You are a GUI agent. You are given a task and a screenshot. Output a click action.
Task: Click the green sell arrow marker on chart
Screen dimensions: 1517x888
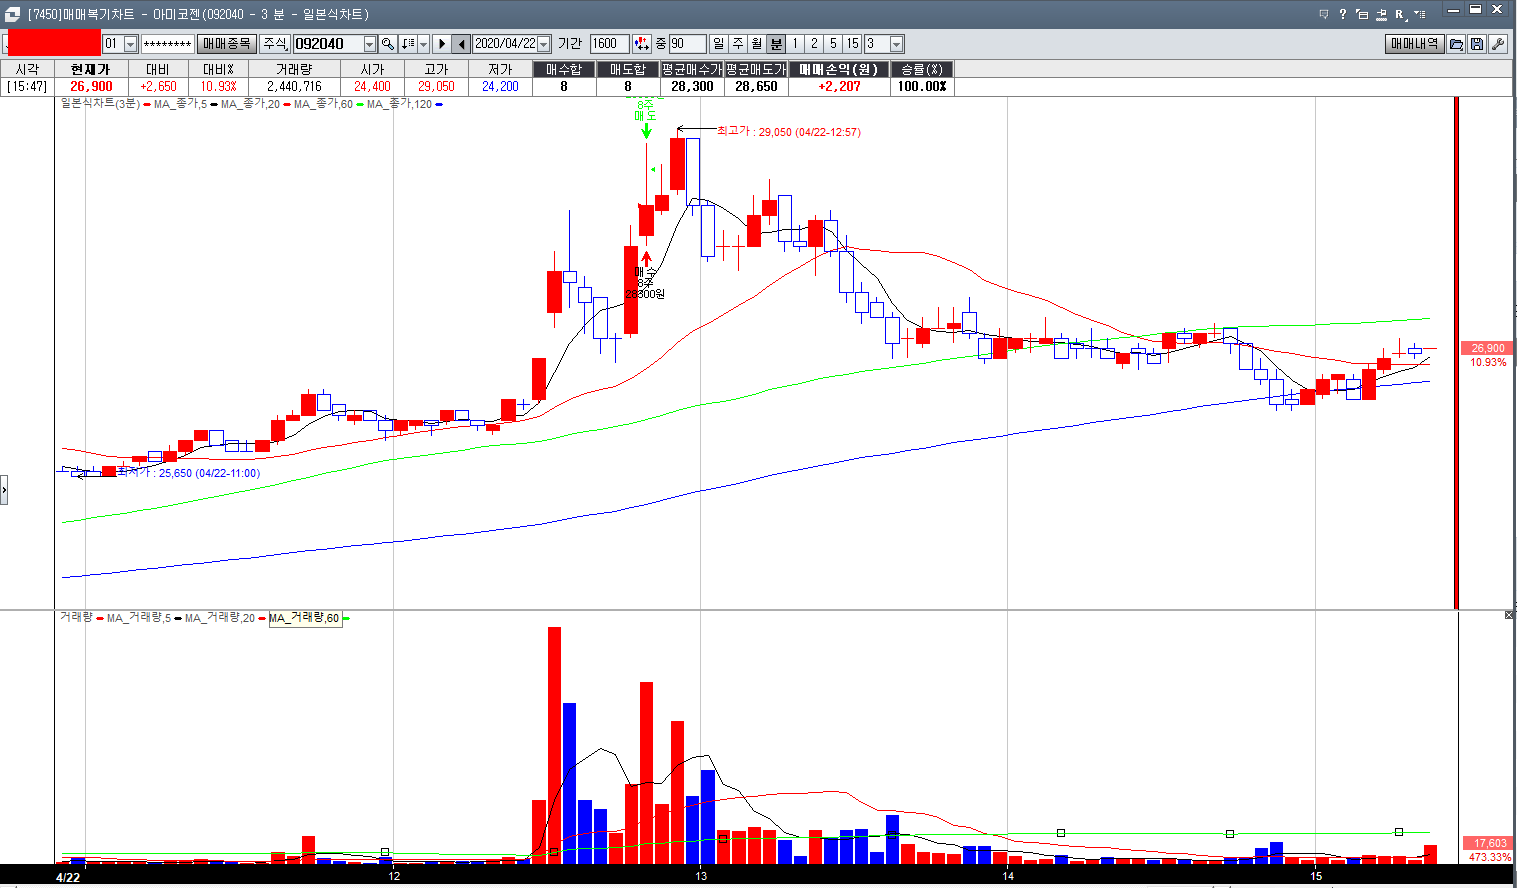[x=646, y=130]
